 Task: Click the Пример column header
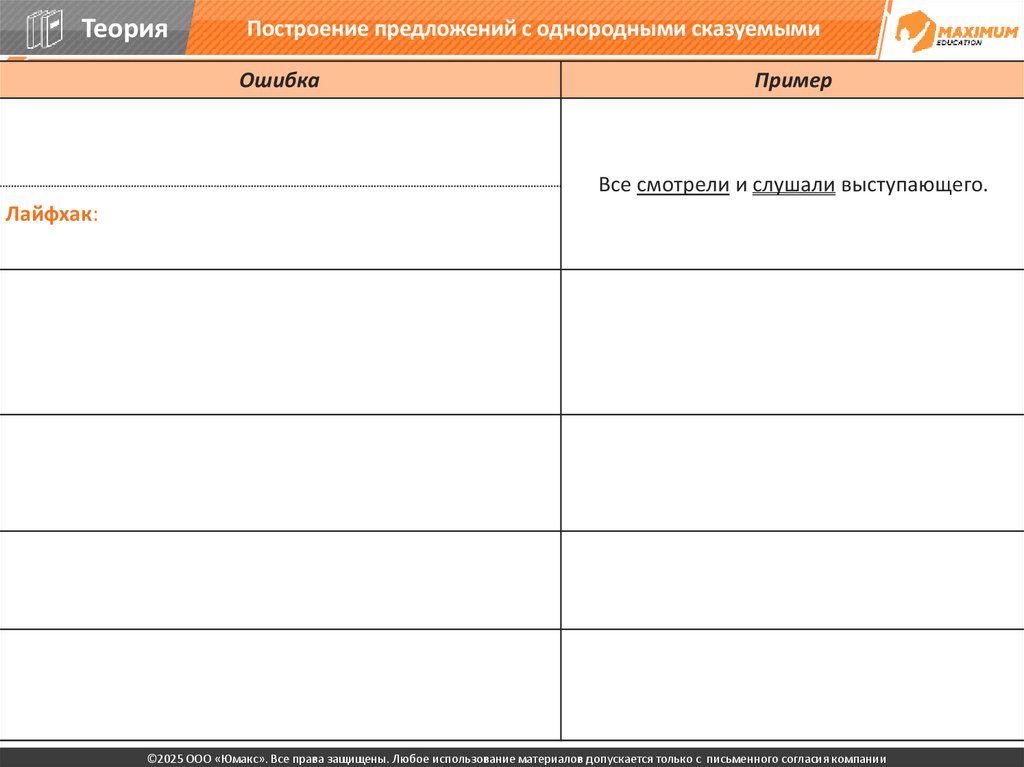793,80
